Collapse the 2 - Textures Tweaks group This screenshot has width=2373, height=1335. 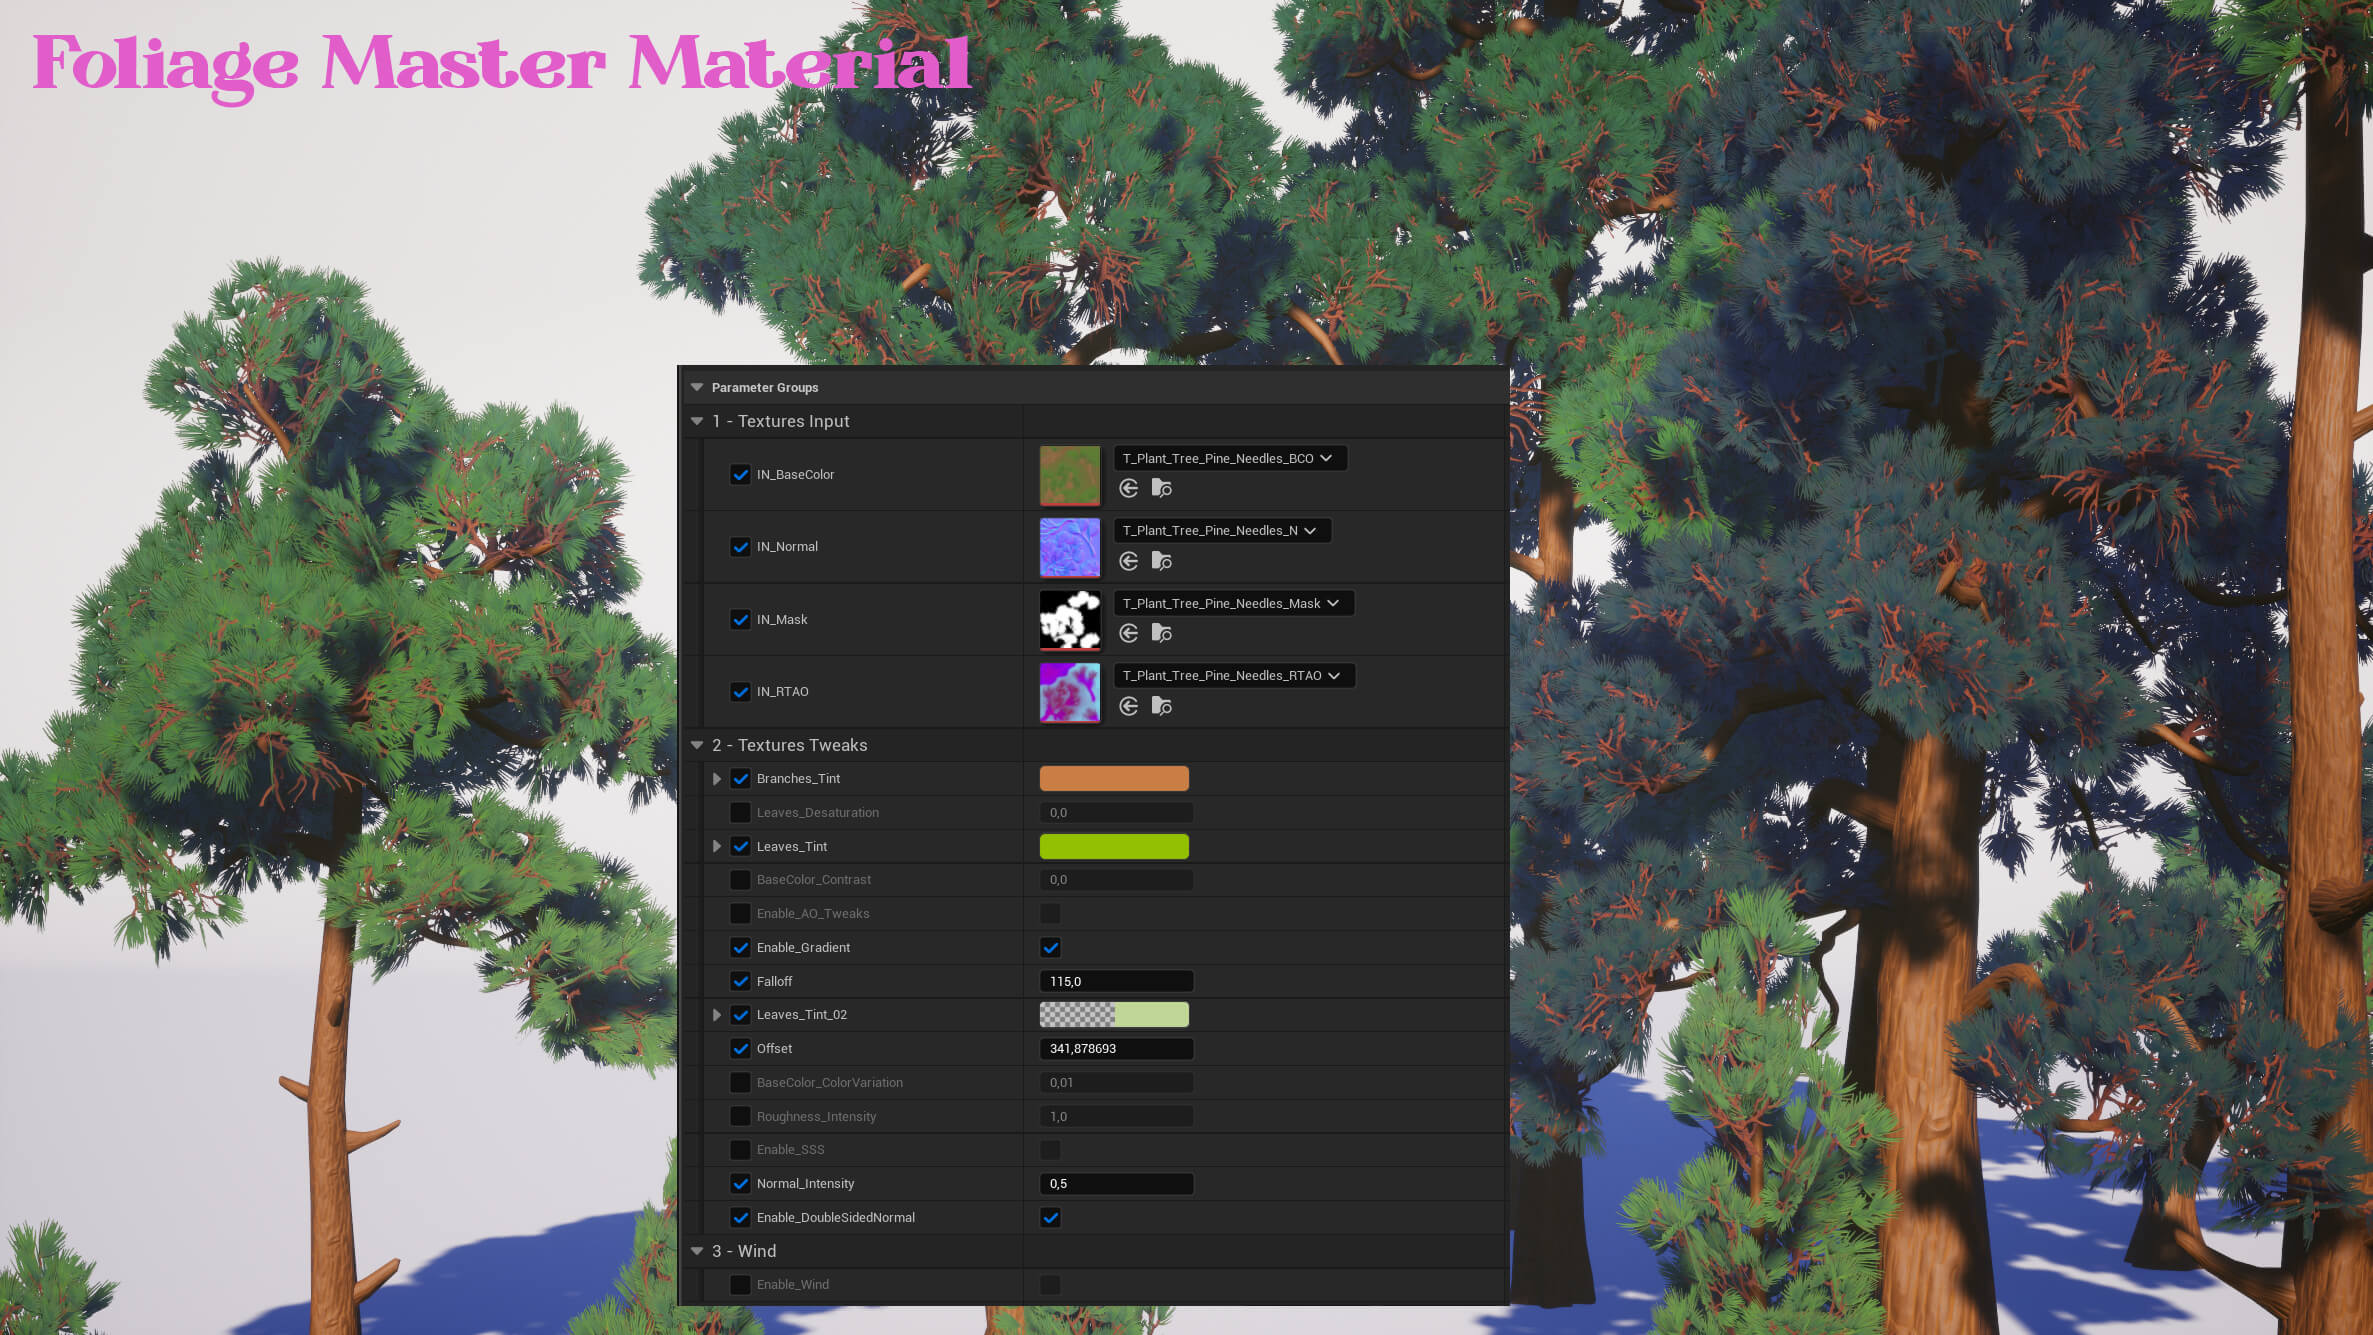point(697,745)
